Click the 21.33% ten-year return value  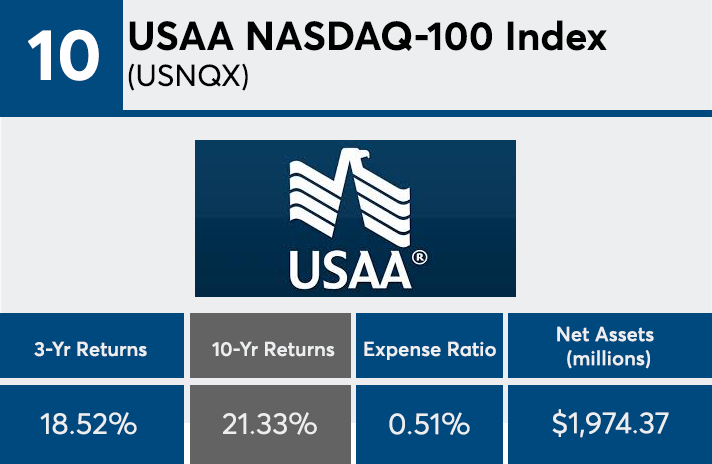click(271, 423)
